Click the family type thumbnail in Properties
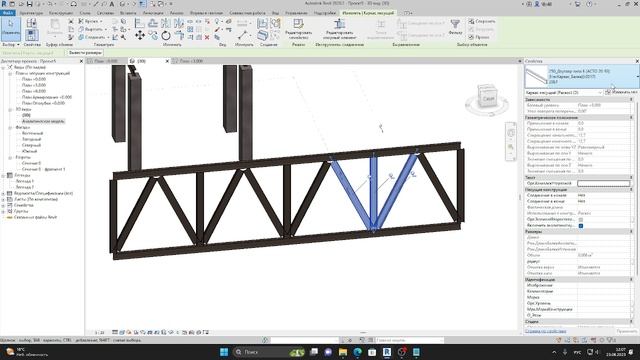The image size is (640, 360). point(536,76)
